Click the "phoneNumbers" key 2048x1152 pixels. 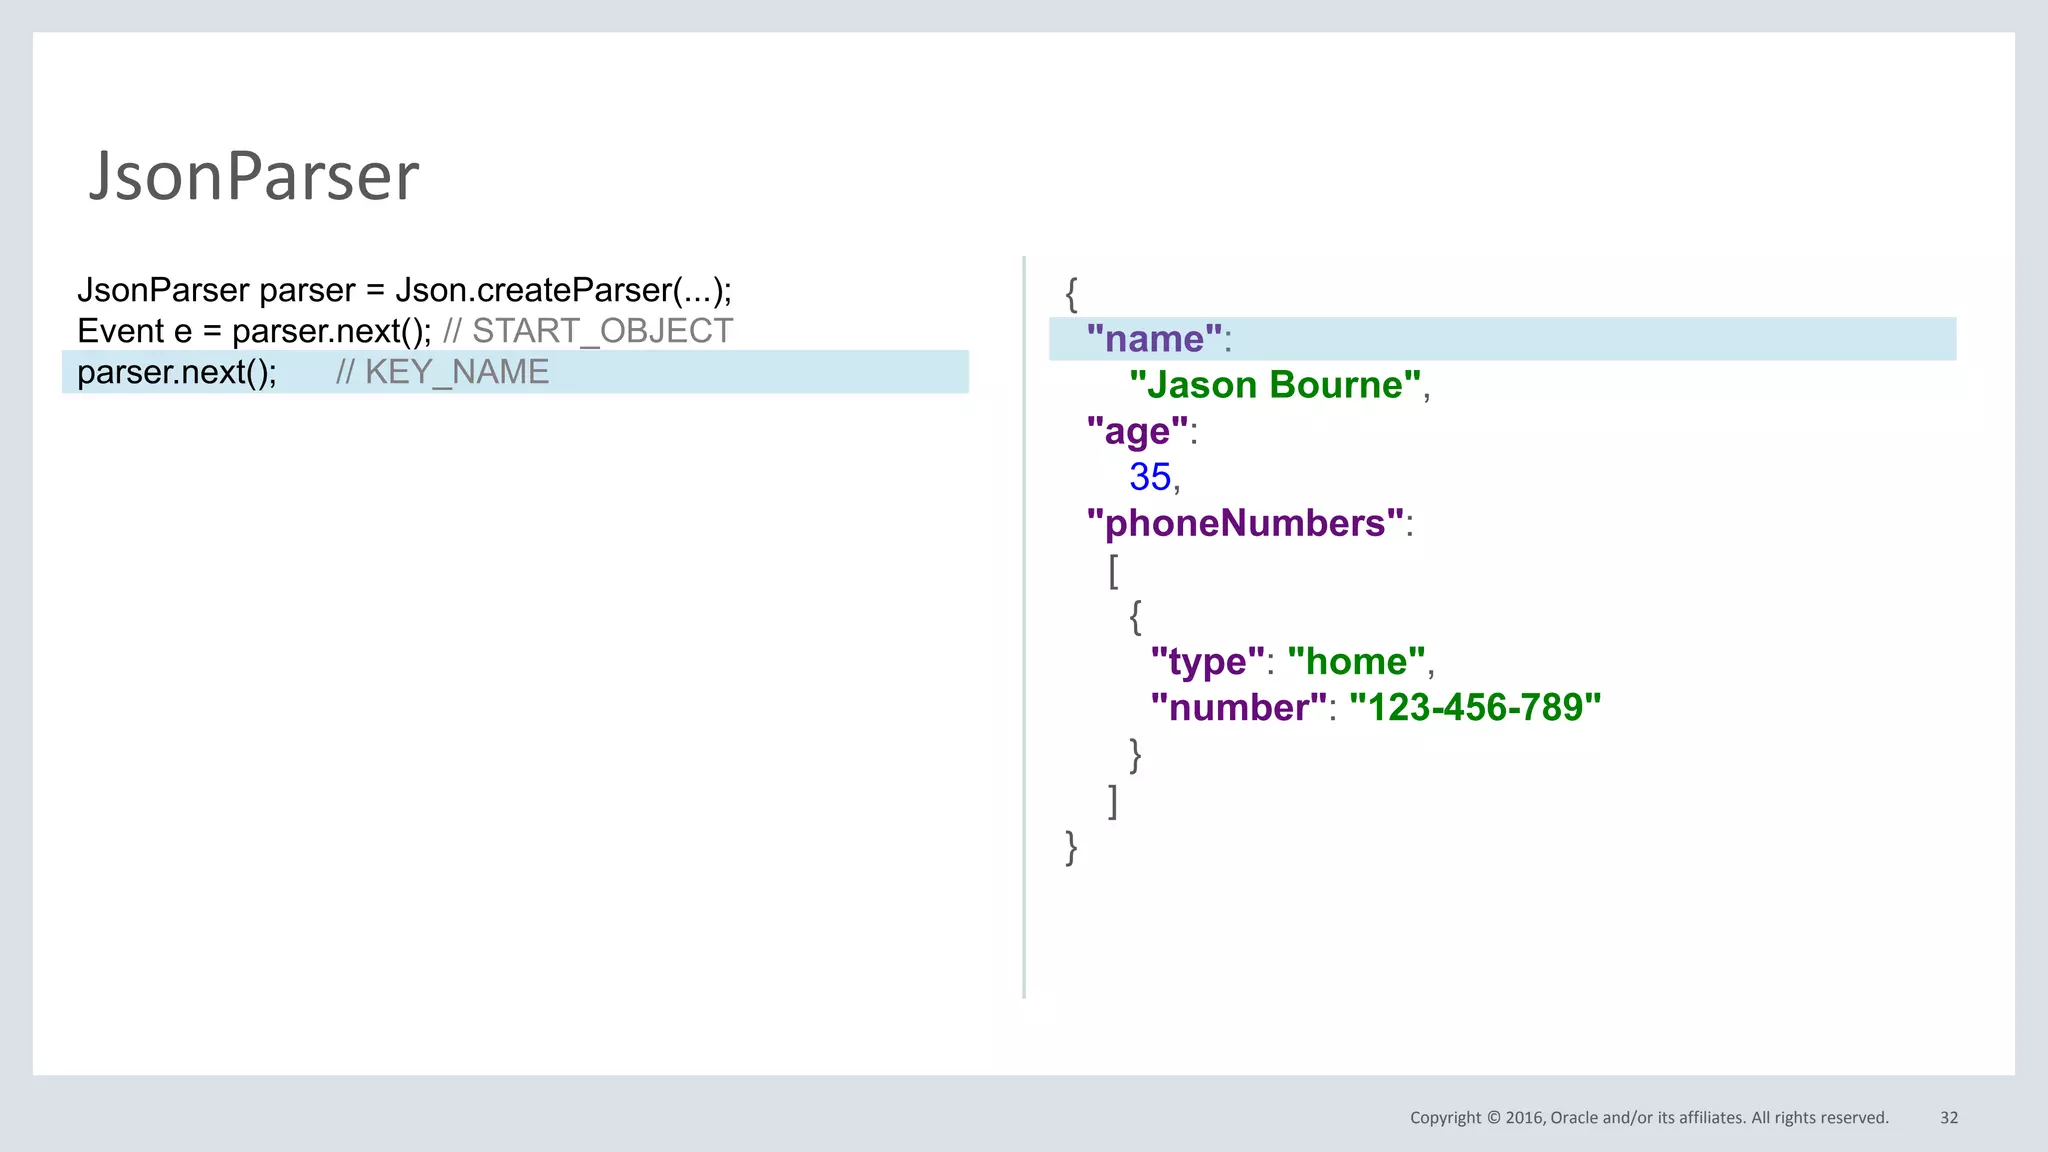[x=1245, y=523]
